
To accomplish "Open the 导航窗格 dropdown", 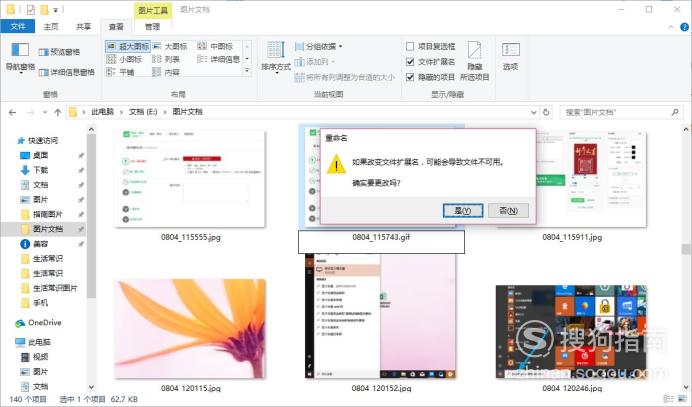I will [x=20, y=57].
